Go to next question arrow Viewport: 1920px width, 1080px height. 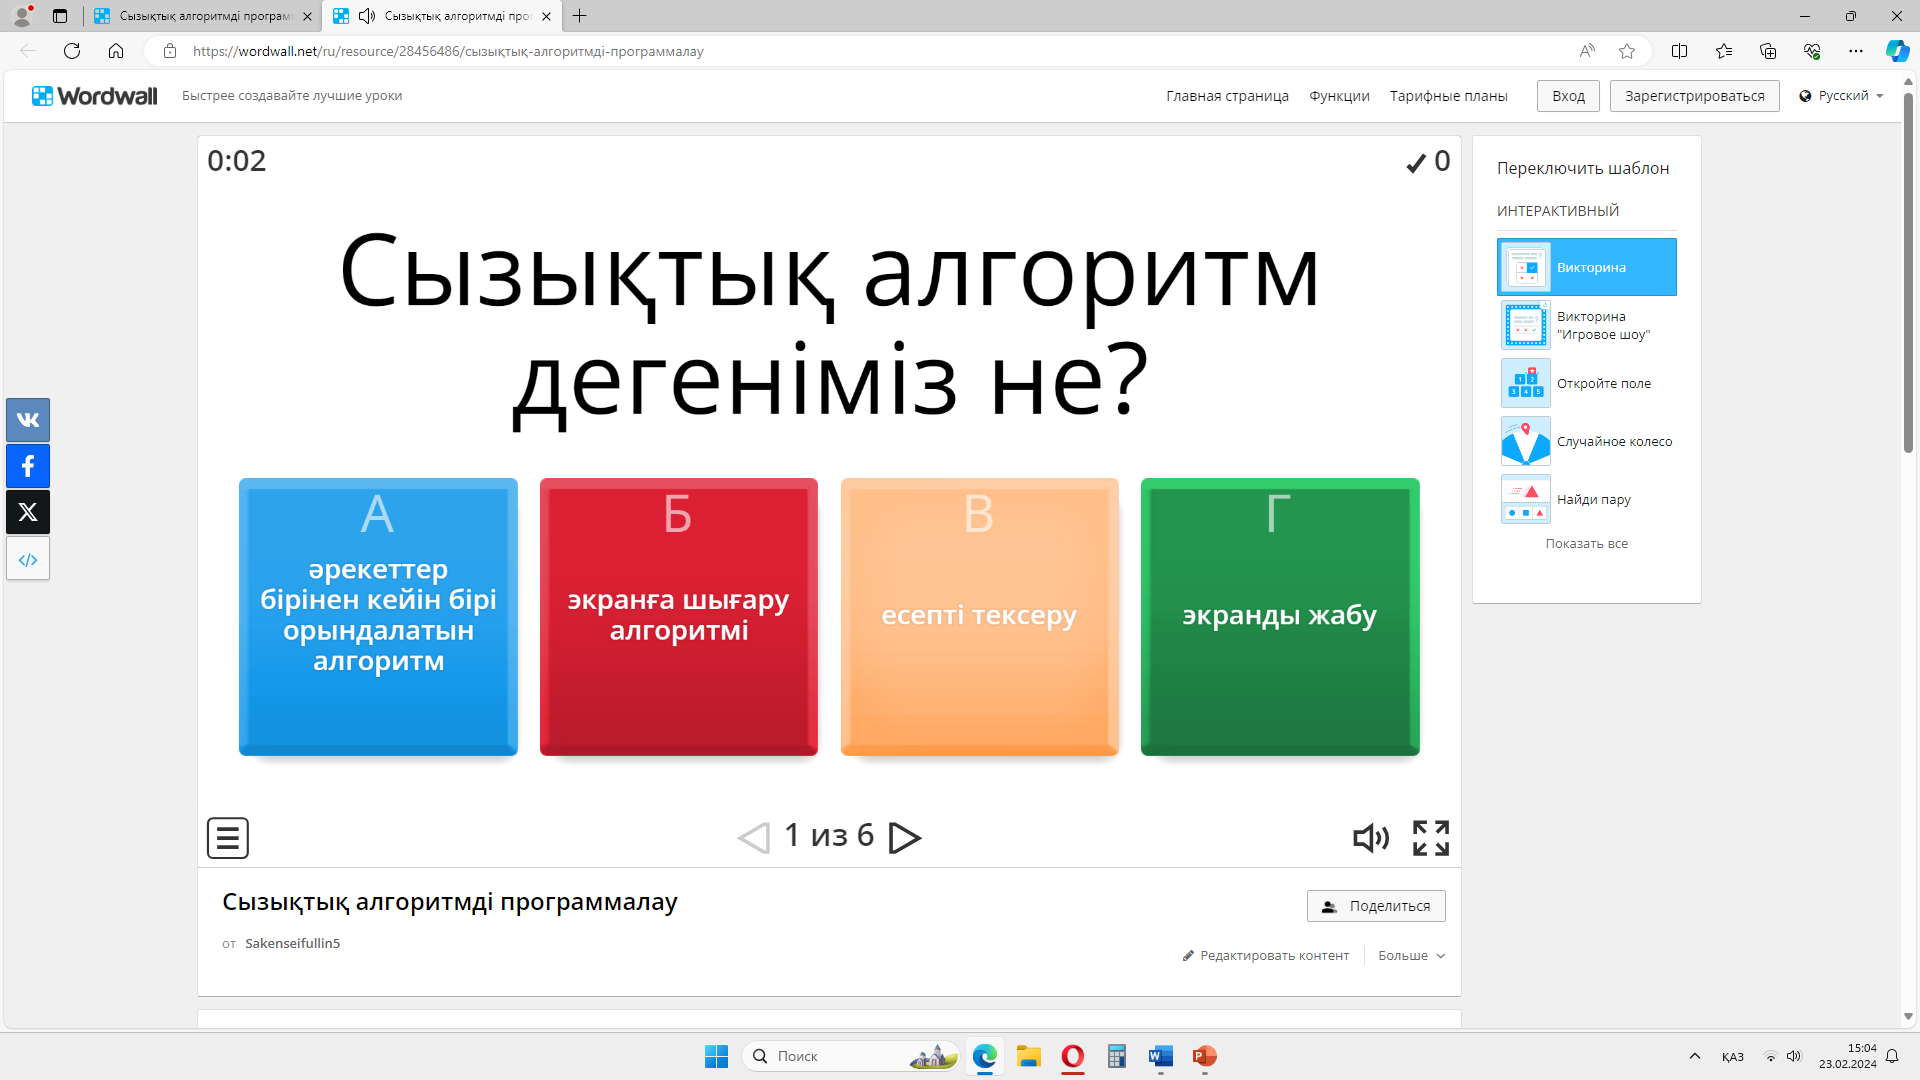904,838
